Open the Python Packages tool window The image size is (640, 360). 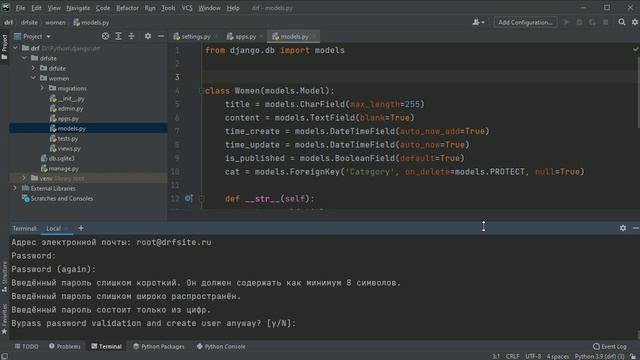159,347
